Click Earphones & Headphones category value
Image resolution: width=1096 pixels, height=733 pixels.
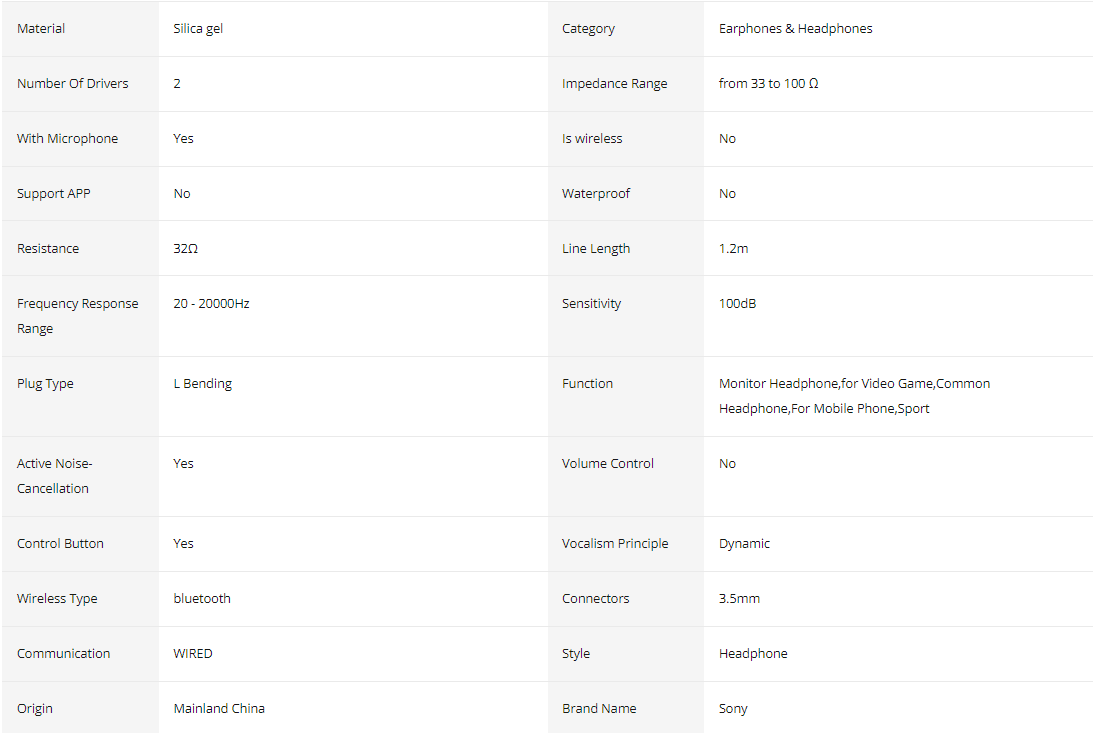(795, 29)
